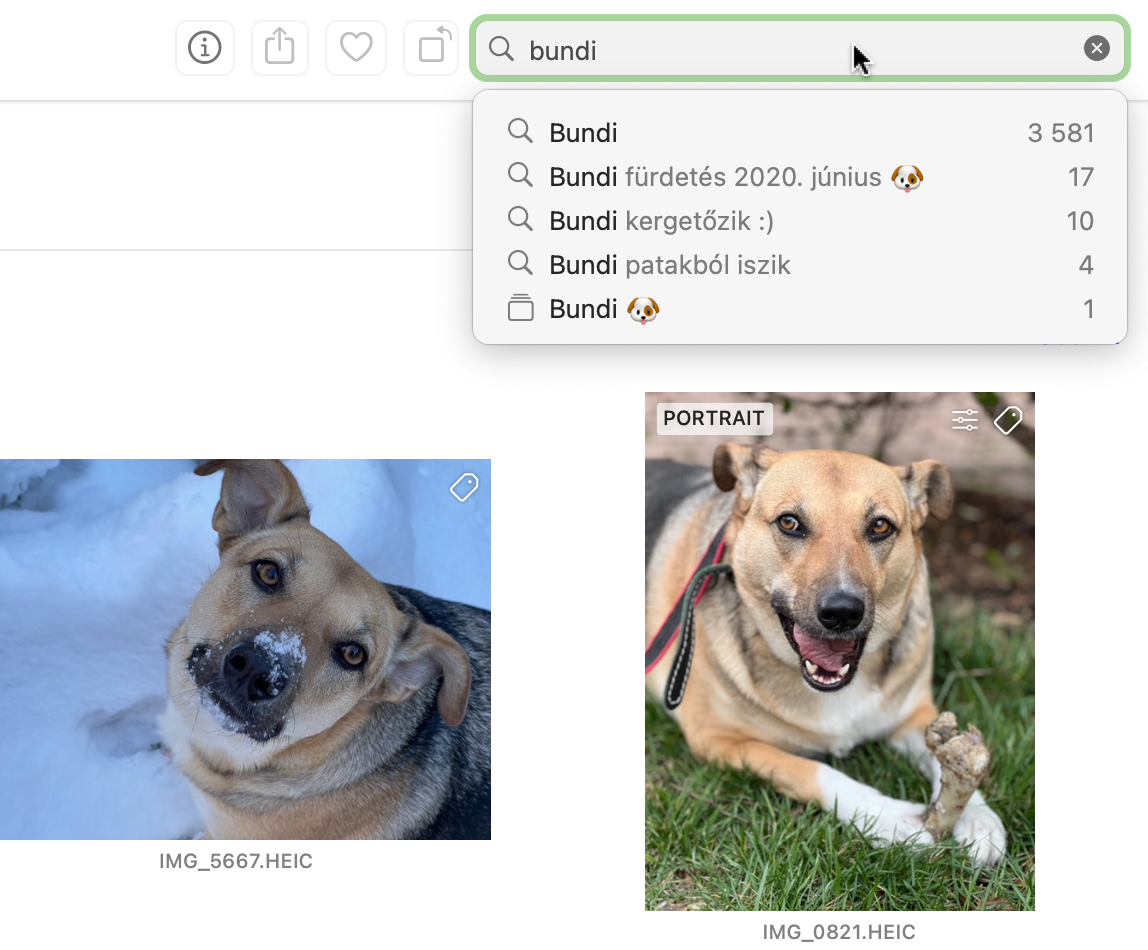Click the magnifier icon beside "Bundi kergetőzik"

point(520,218)
